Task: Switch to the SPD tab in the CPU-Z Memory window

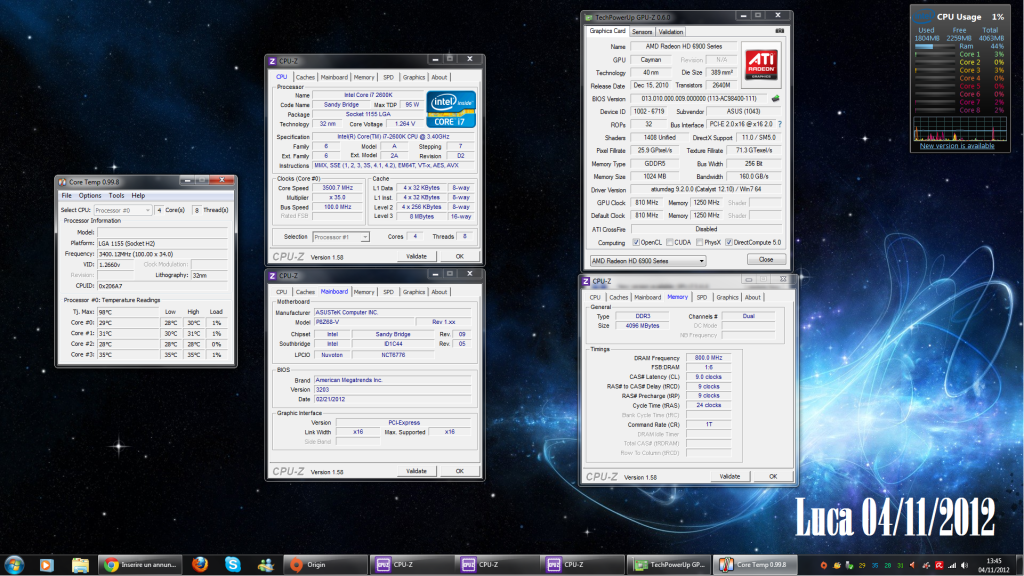Action: (x=701, y=298)
